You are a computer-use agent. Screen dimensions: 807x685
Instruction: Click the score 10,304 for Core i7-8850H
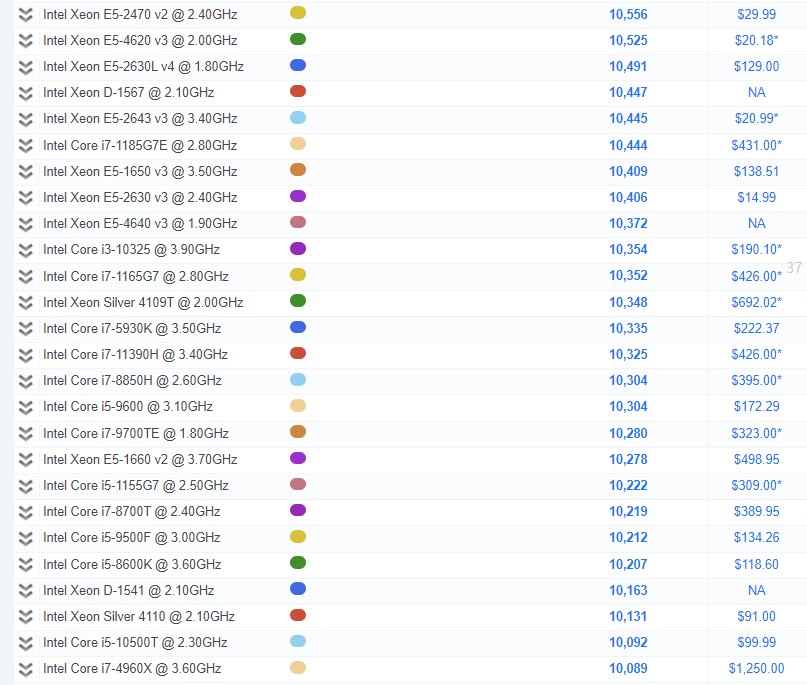(628, 381)
